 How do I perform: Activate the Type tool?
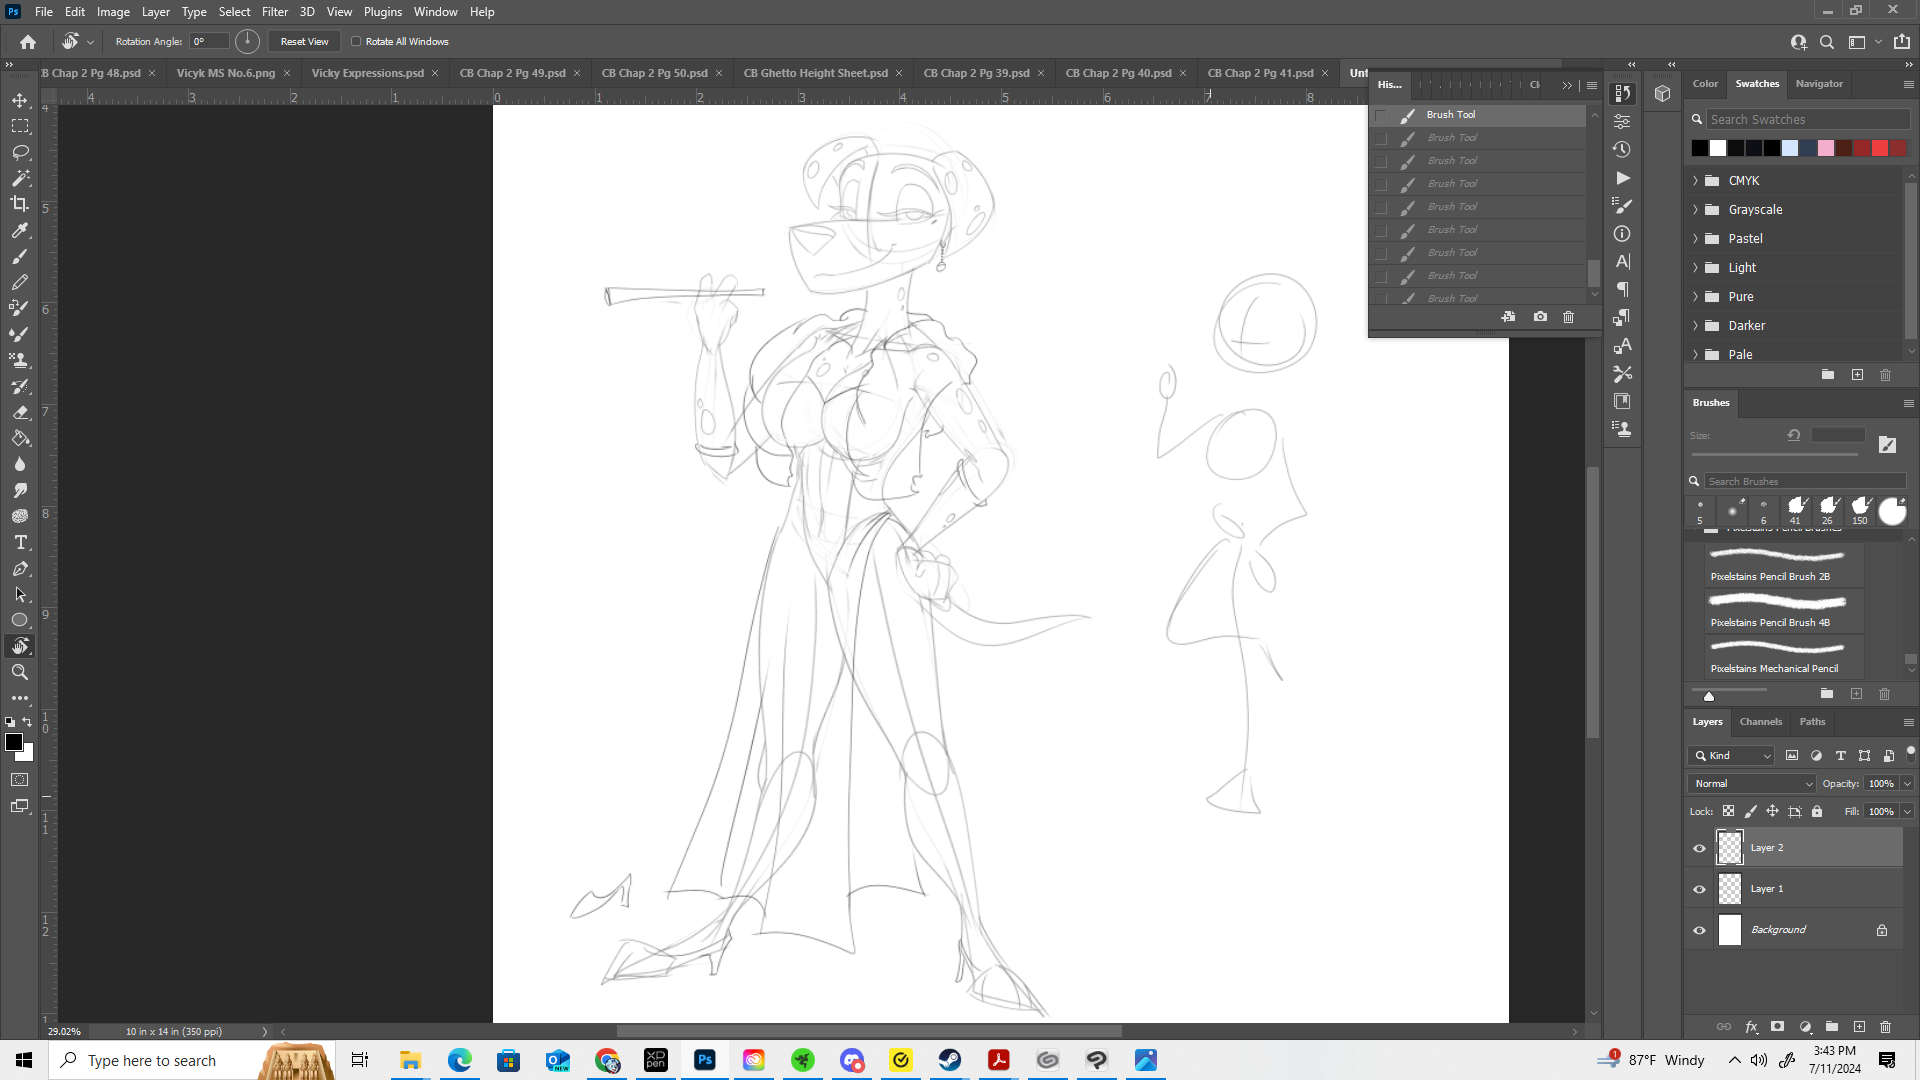[20, 542]
